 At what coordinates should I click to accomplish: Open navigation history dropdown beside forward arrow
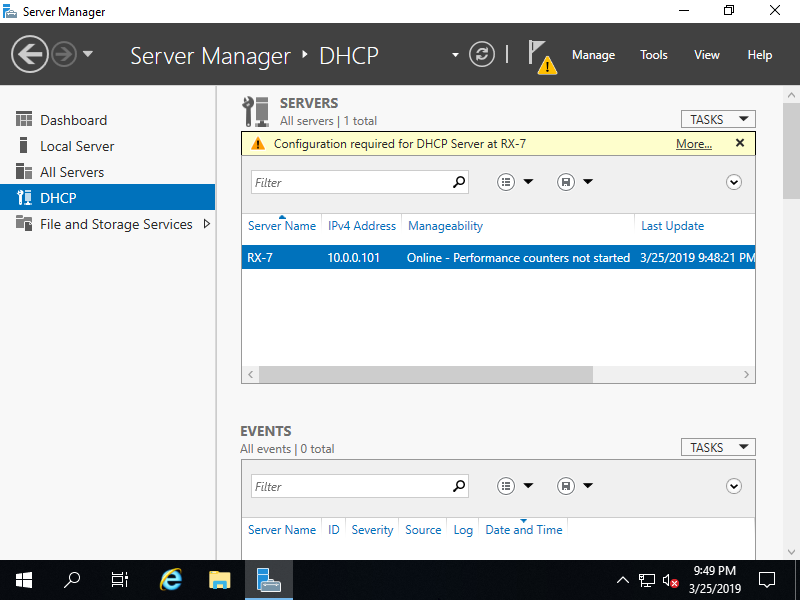click(88, 54)
